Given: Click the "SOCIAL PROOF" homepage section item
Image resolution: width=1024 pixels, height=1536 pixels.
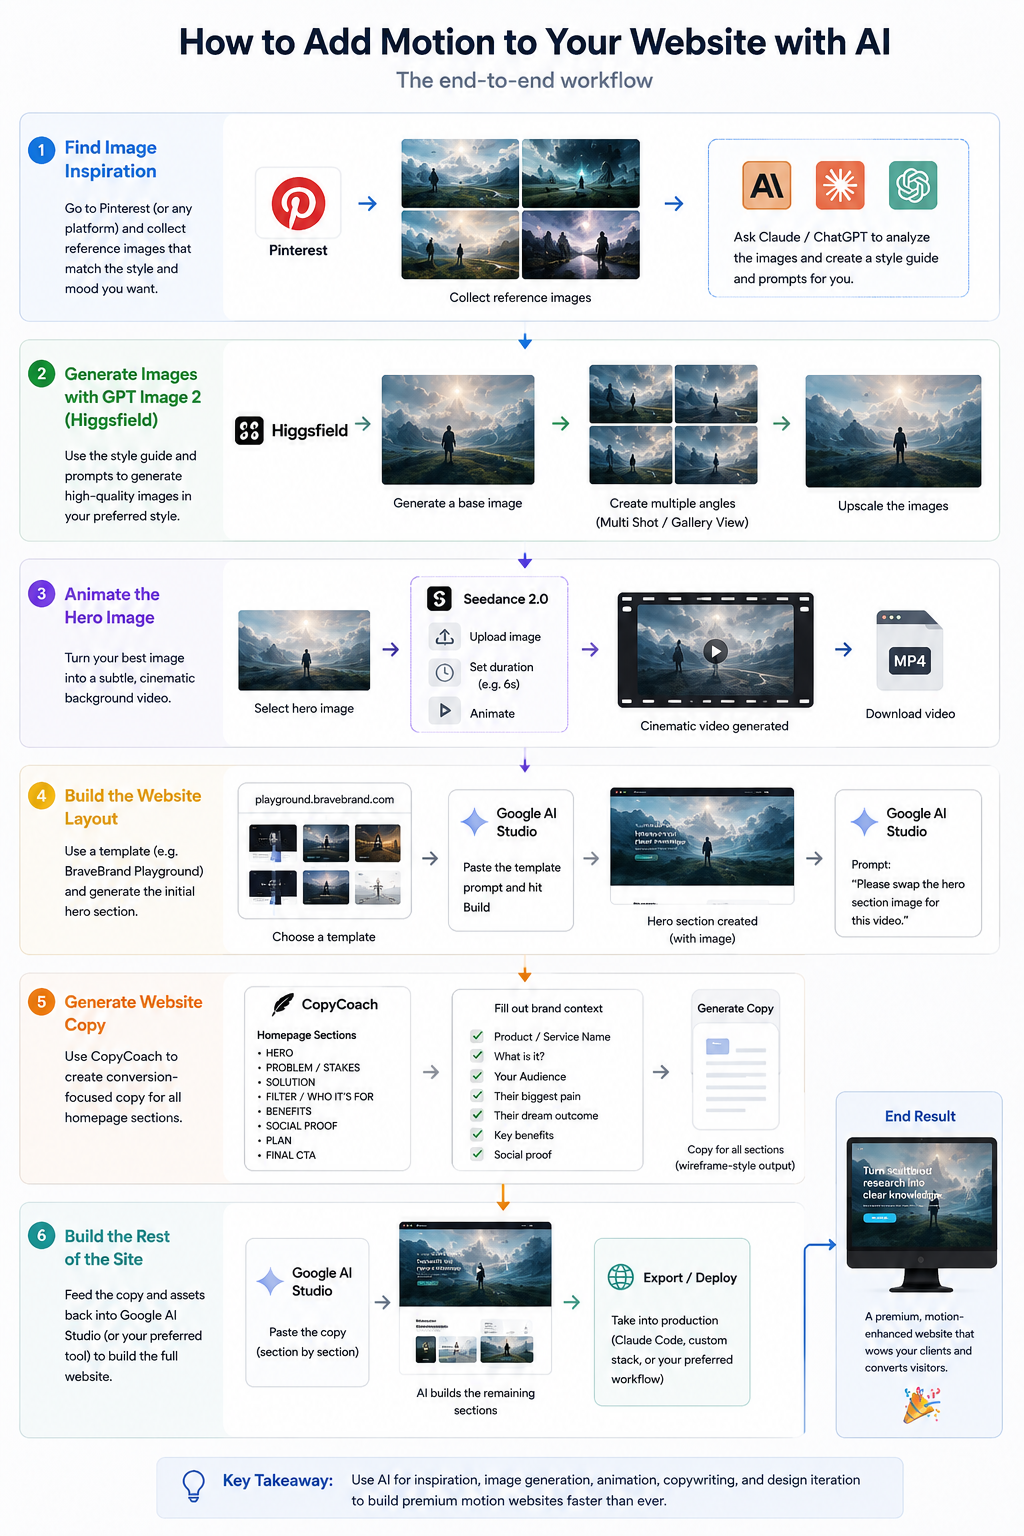Looking at the screenshot, I should coord(302,1126).
